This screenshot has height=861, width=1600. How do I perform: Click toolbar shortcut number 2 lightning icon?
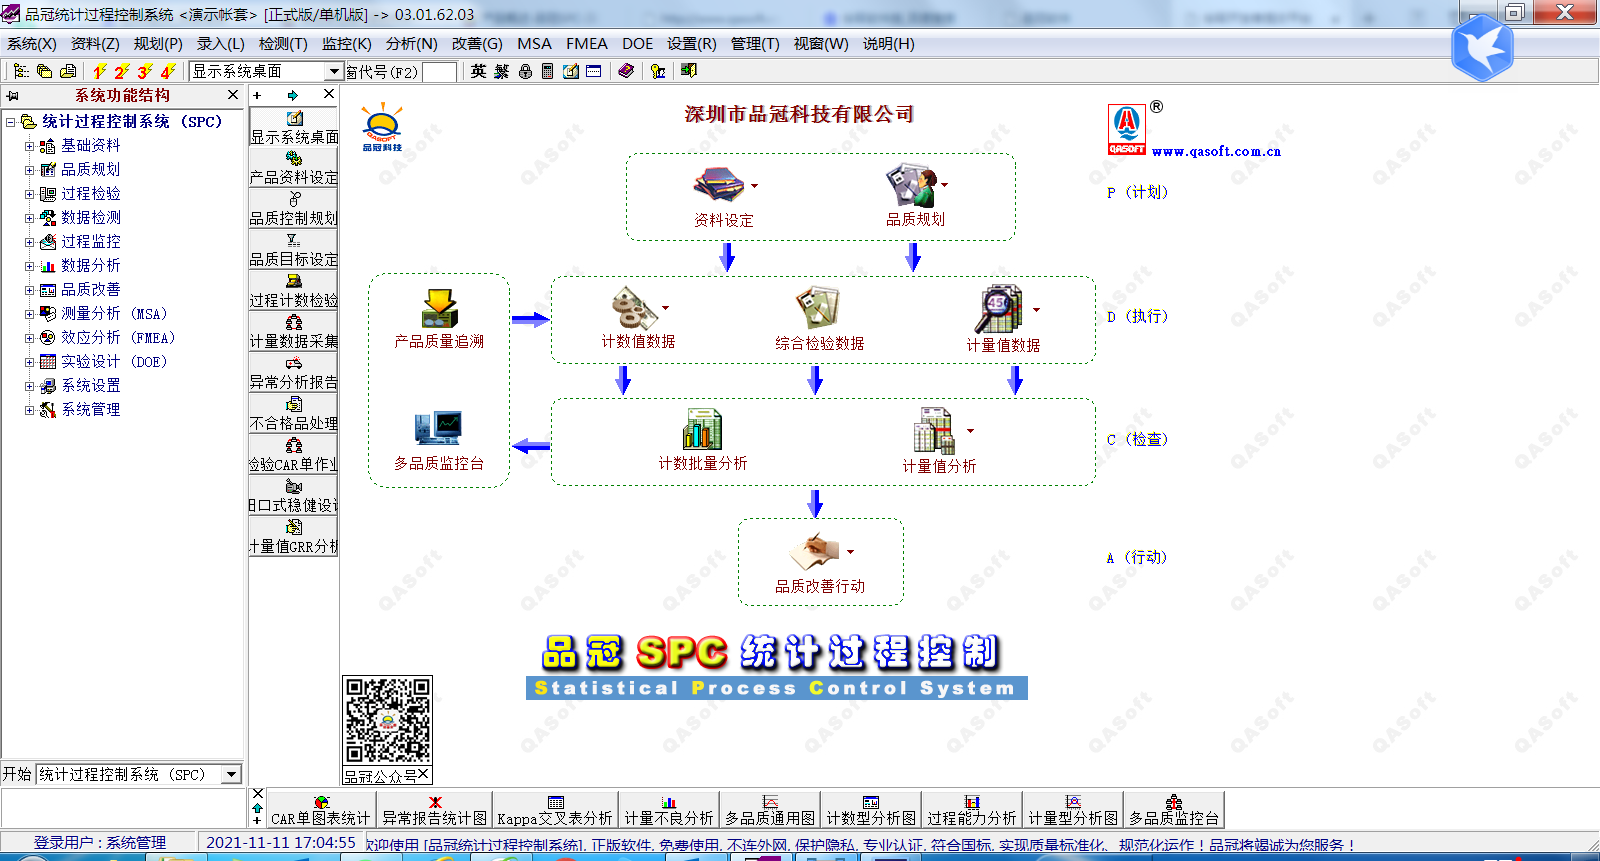122,71
